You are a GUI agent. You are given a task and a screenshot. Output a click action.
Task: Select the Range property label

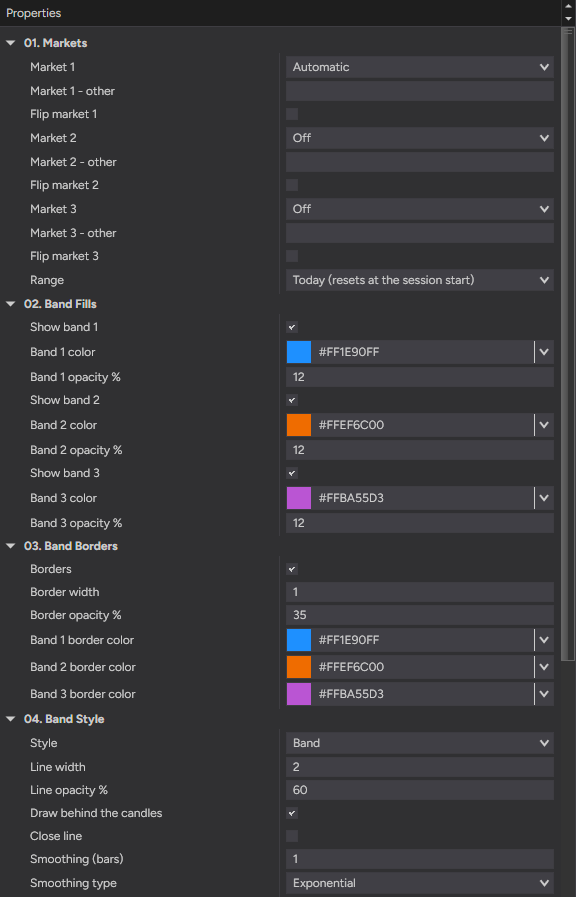tap(47, 280)
